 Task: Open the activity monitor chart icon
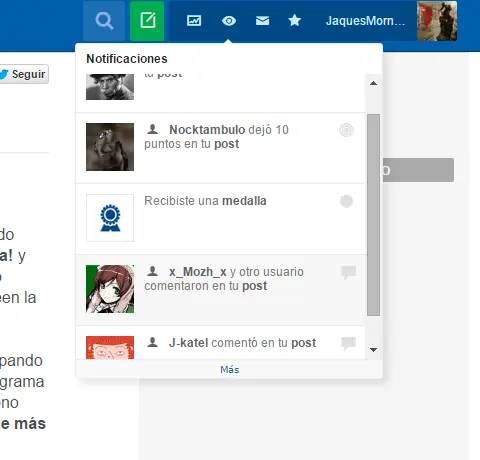pos(194,21)
